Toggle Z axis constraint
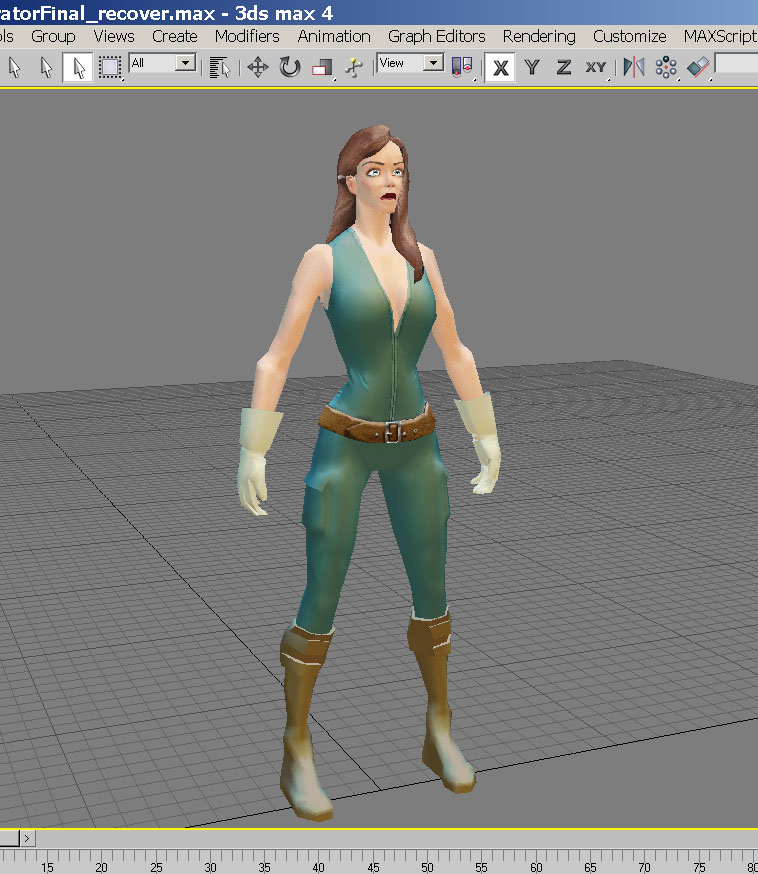Viewport: 758px width, 874px height. click(x=564, y=67)
